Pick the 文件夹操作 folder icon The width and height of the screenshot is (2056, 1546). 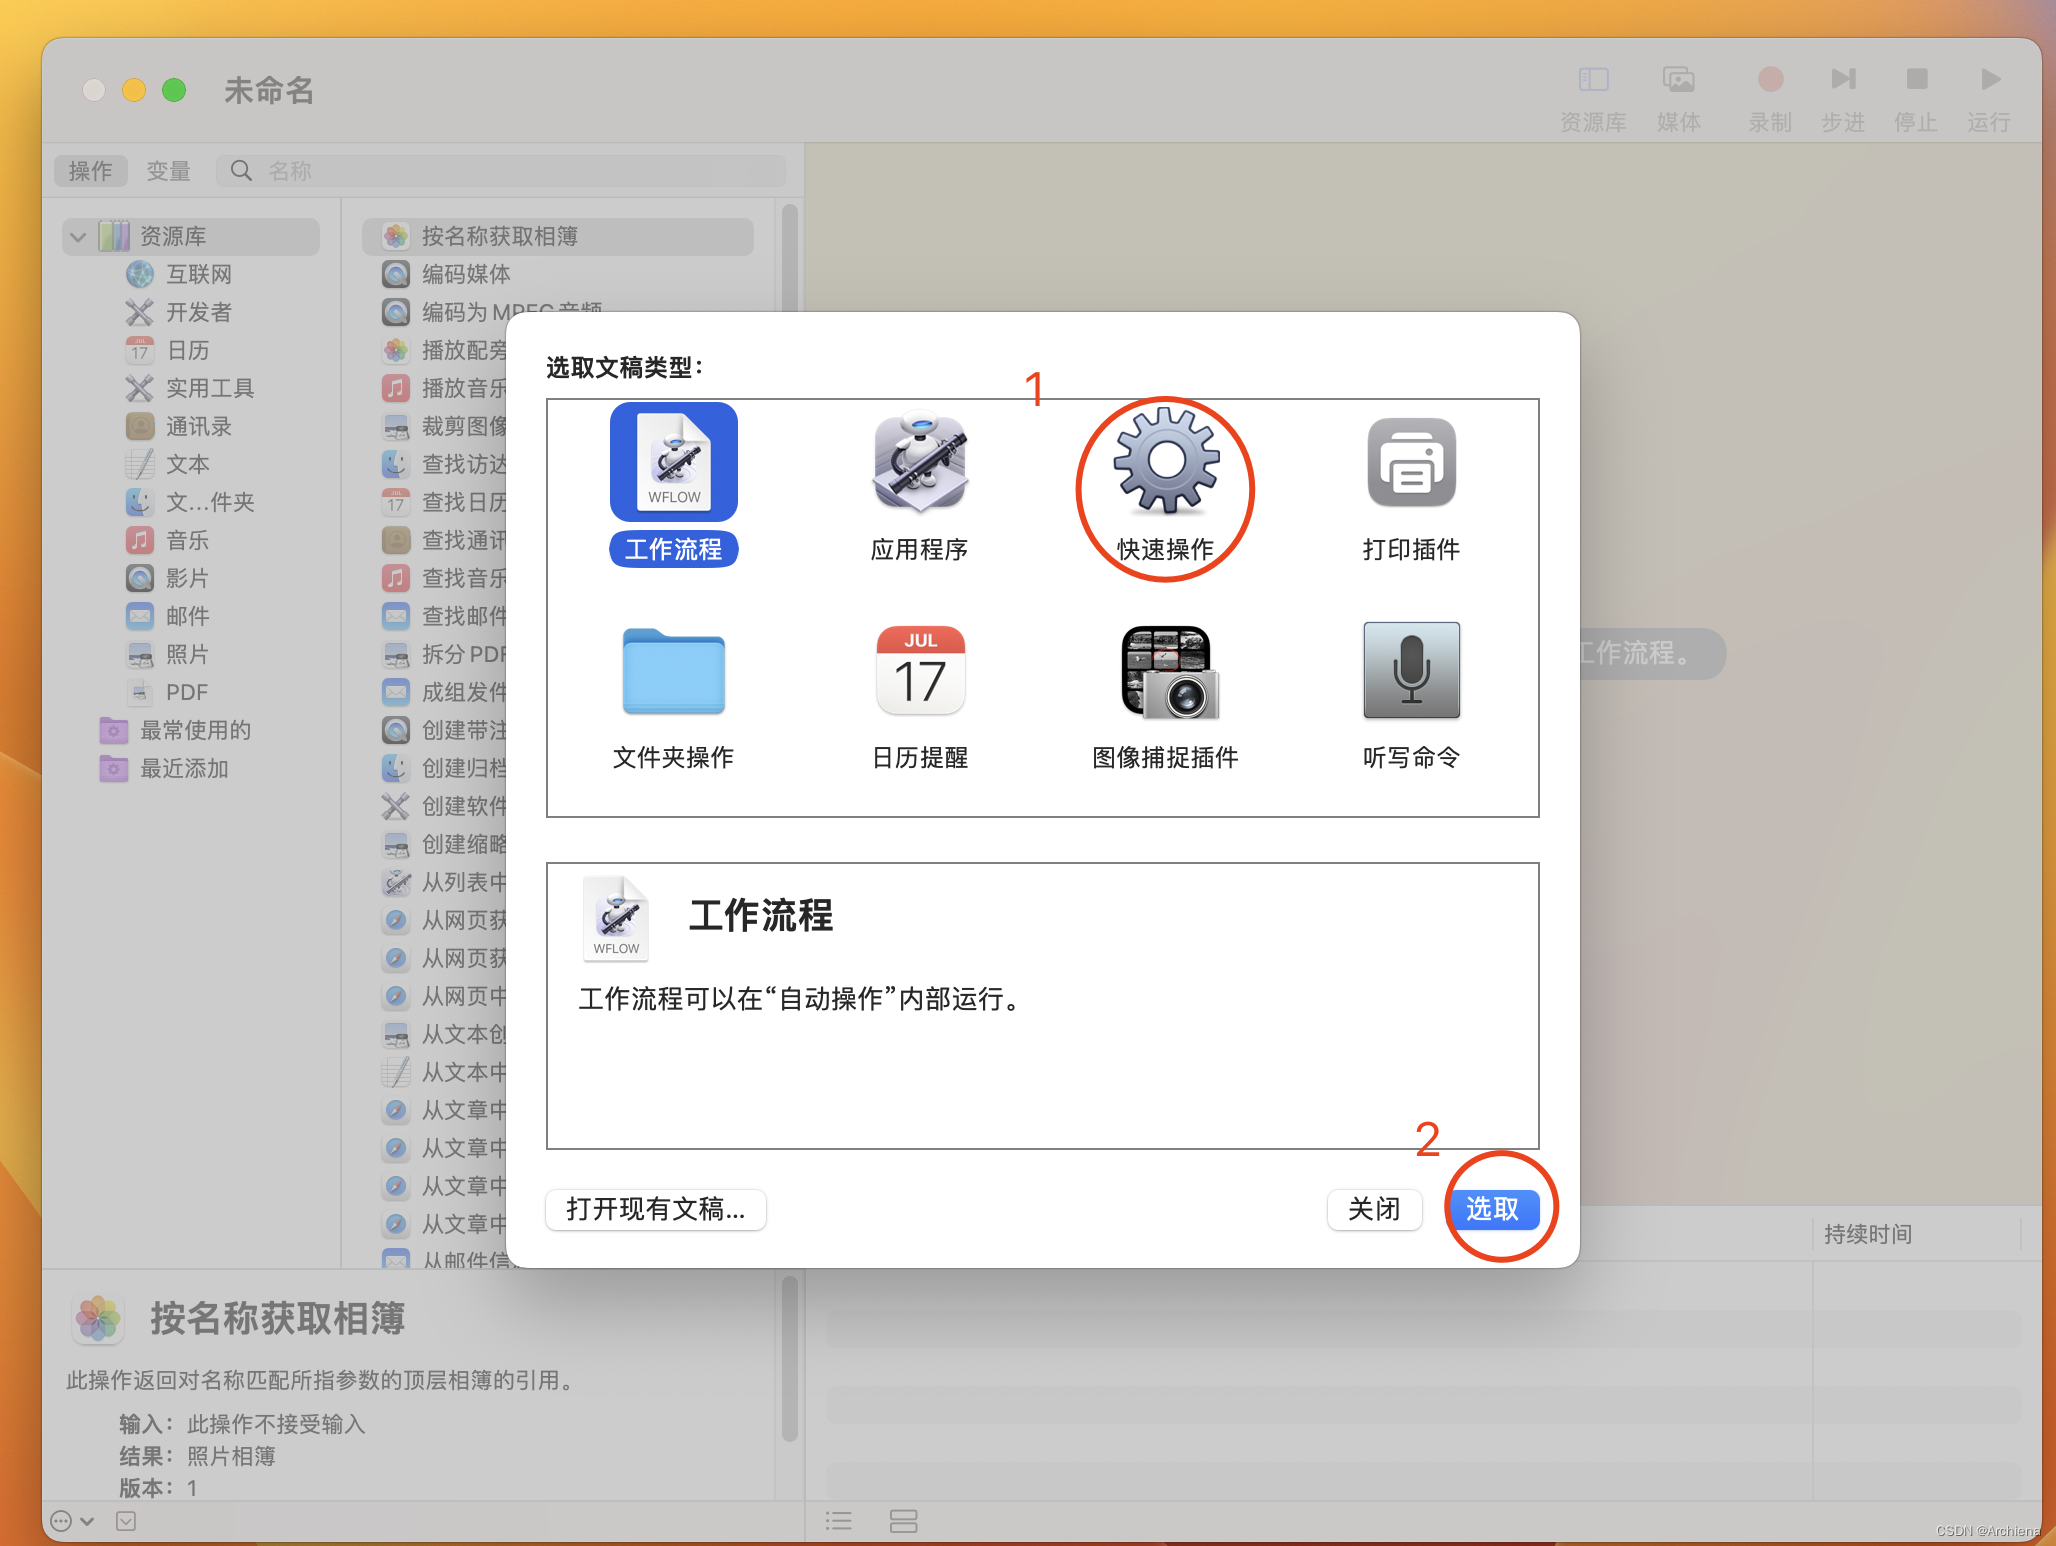coord(673,671)
